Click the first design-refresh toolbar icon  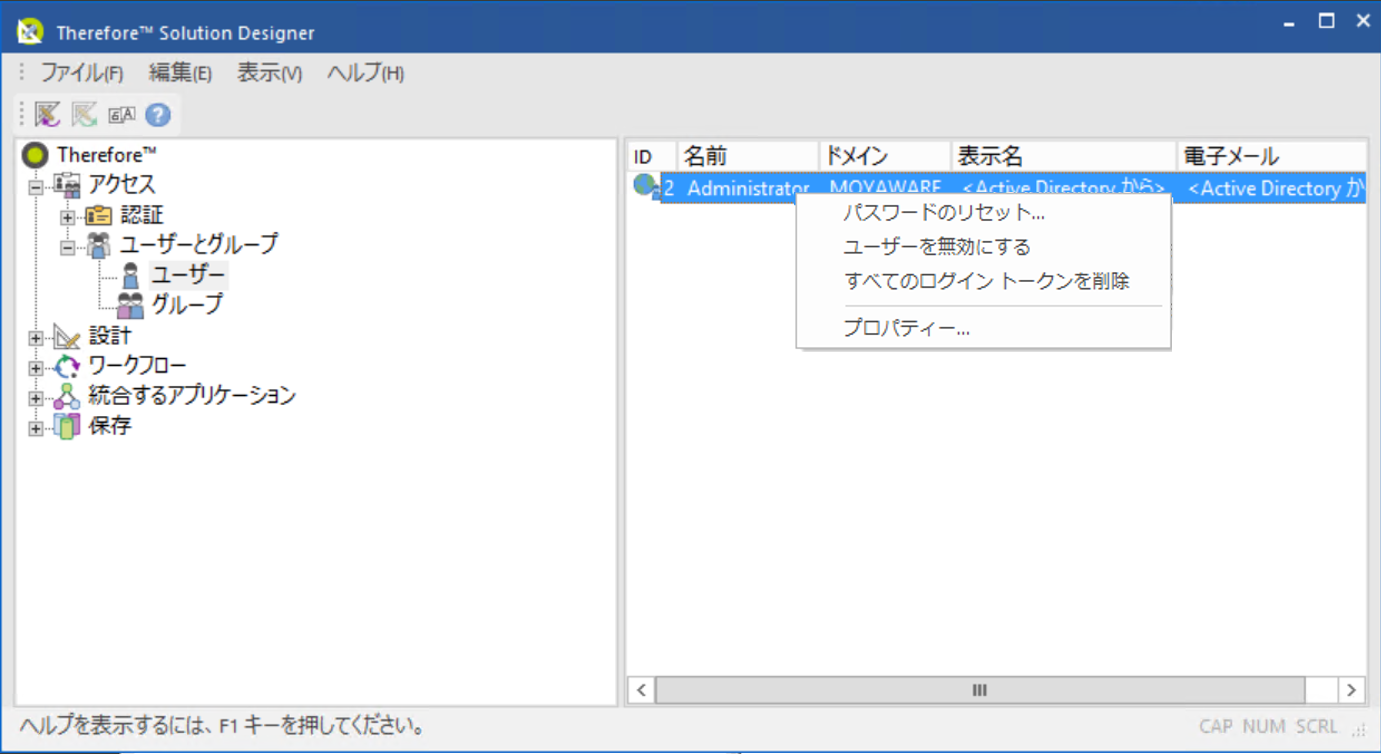coord(48,115)
